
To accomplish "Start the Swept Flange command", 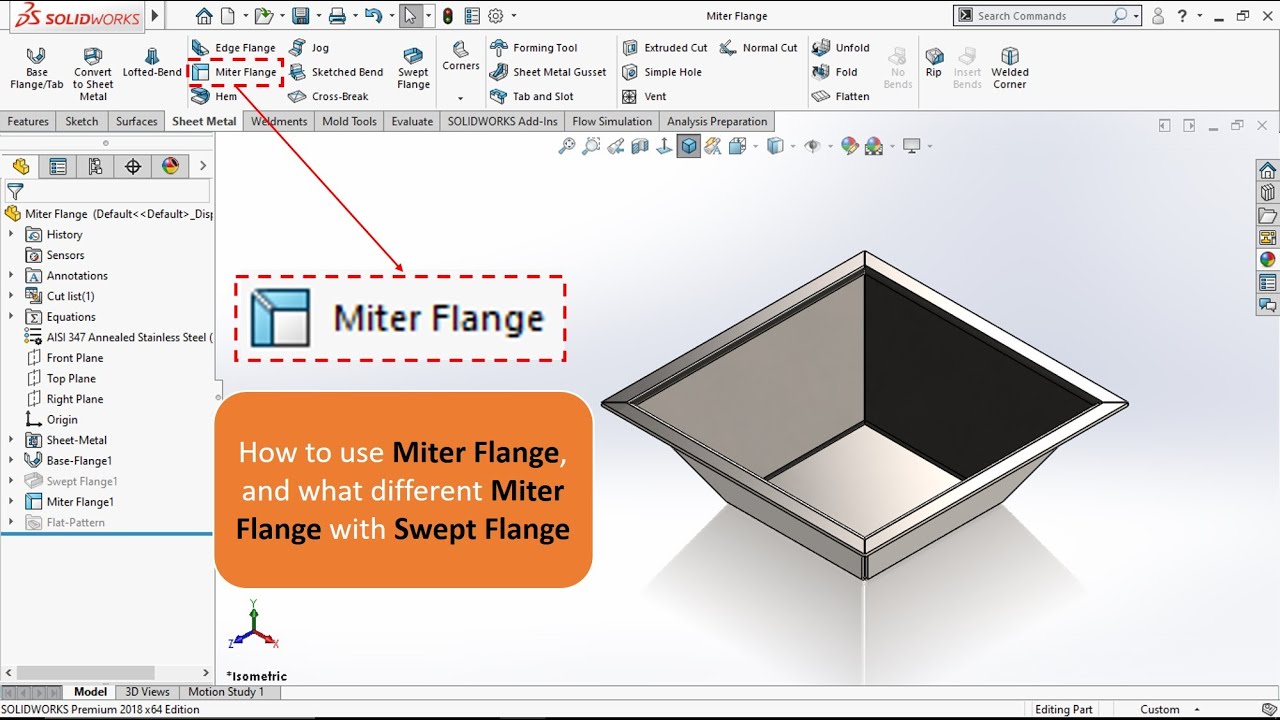I will pos(413,68).
